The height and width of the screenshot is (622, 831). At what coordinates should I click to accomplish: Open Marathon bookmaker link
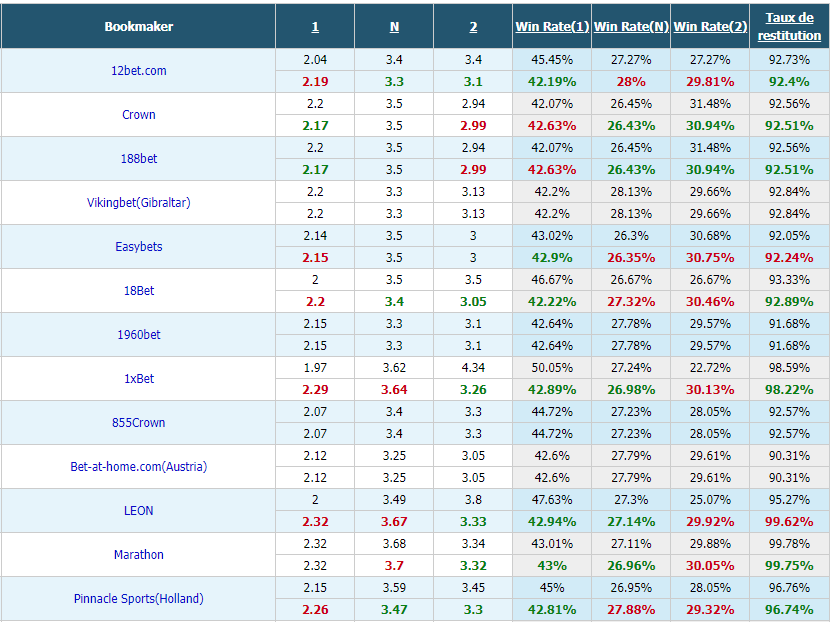(x=138, y=554)
